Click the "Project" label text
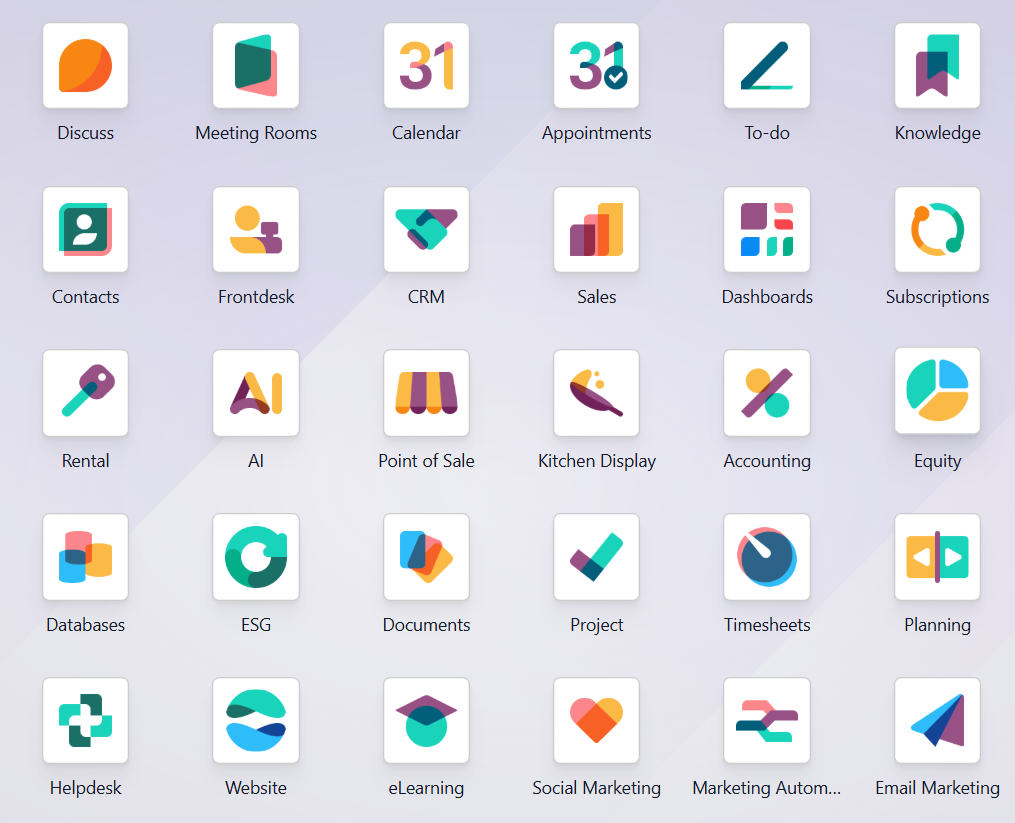Viewport: 1015px width, 823px height. (x=596, y=624)
